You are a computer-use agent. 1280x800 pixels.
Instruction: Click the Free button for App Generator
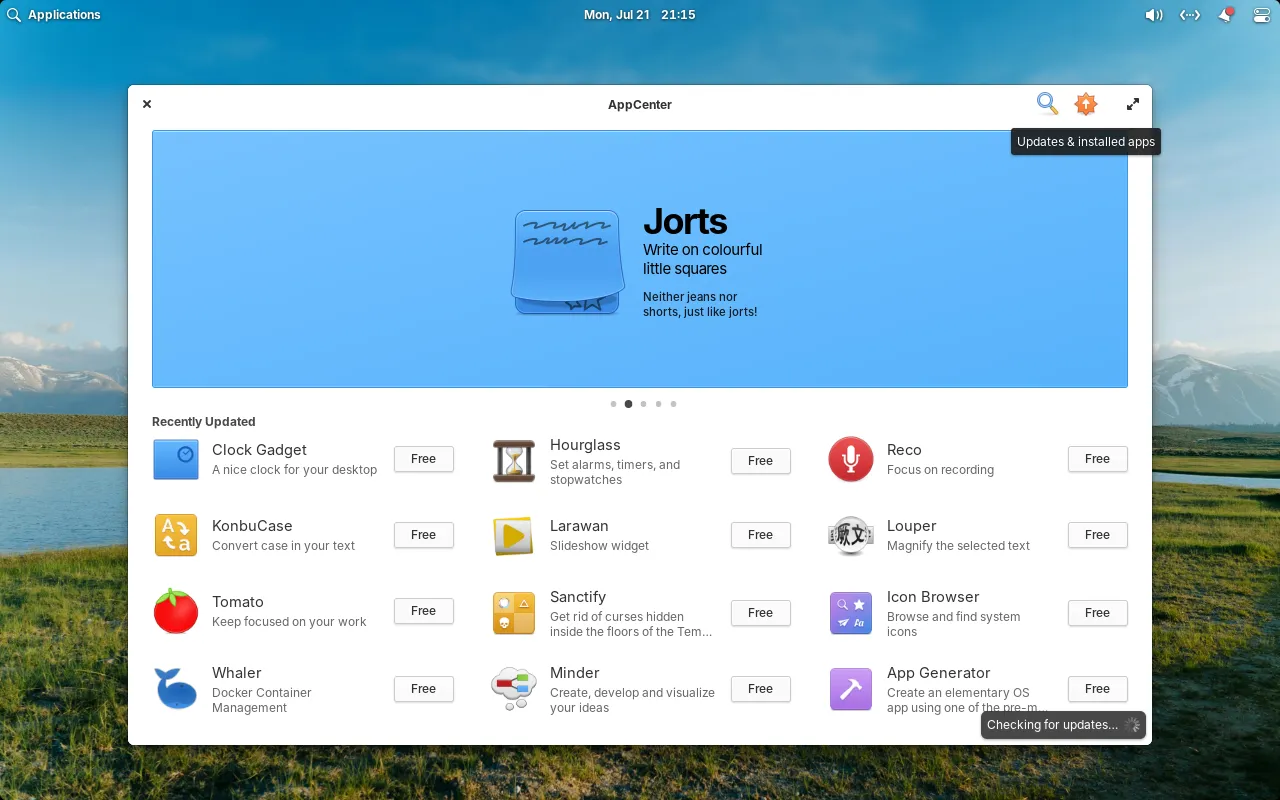pos(1097,689)
